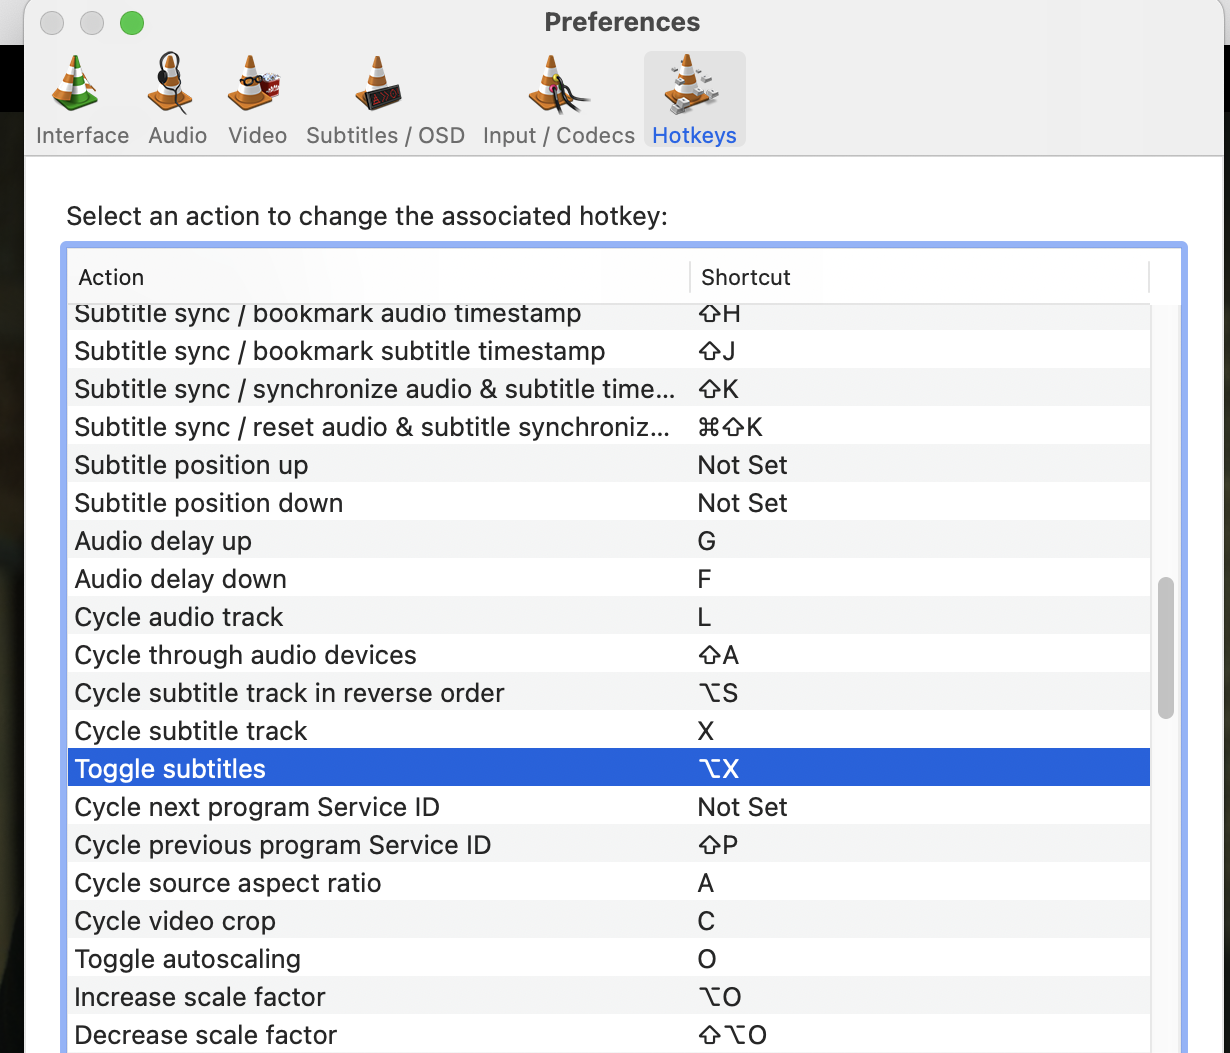Select the Cycle audio track action
Viewport: 1230px width, 1053px height.
[x=179, y=617]
